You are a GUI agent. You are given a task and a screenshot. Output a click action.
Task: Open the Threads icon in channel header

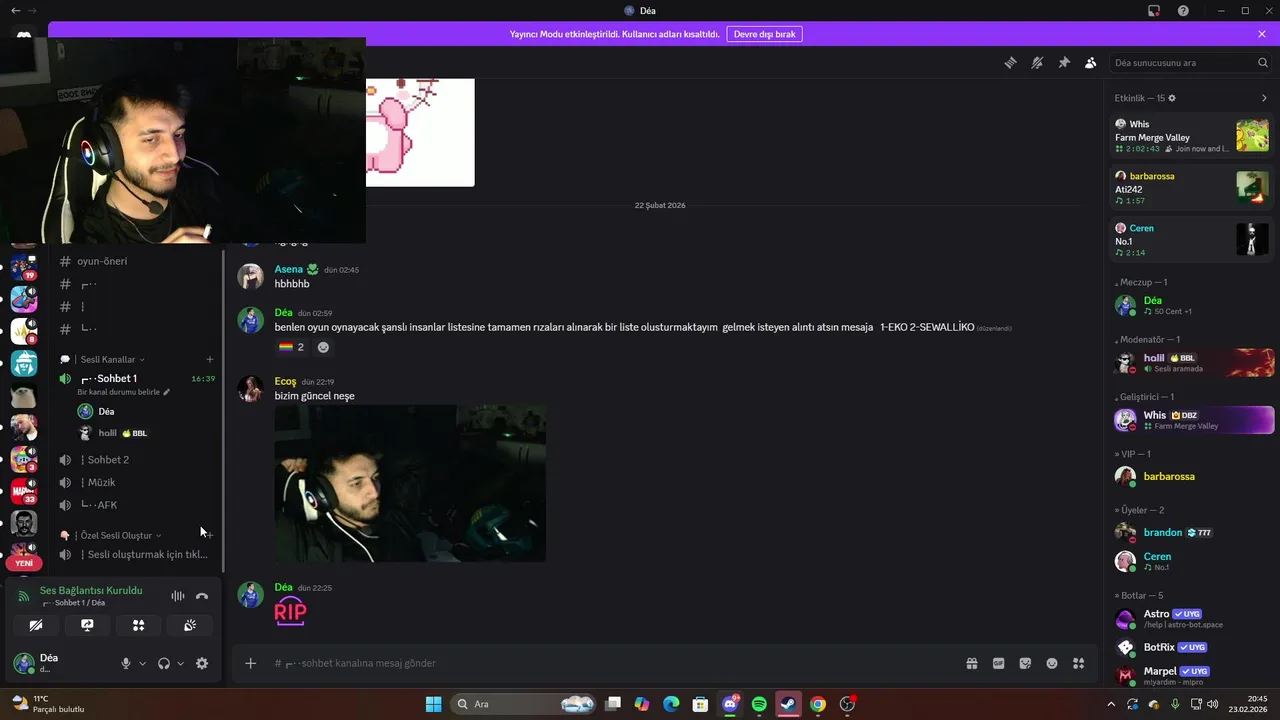tap(1010, 62)
